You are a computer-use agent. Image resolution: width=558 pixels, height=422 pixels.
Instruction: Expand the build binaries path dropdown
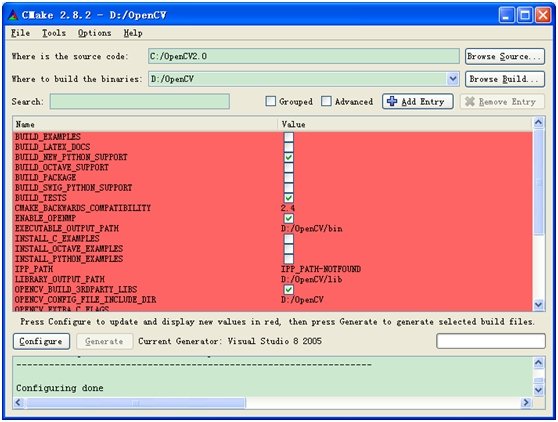[453, 79]
